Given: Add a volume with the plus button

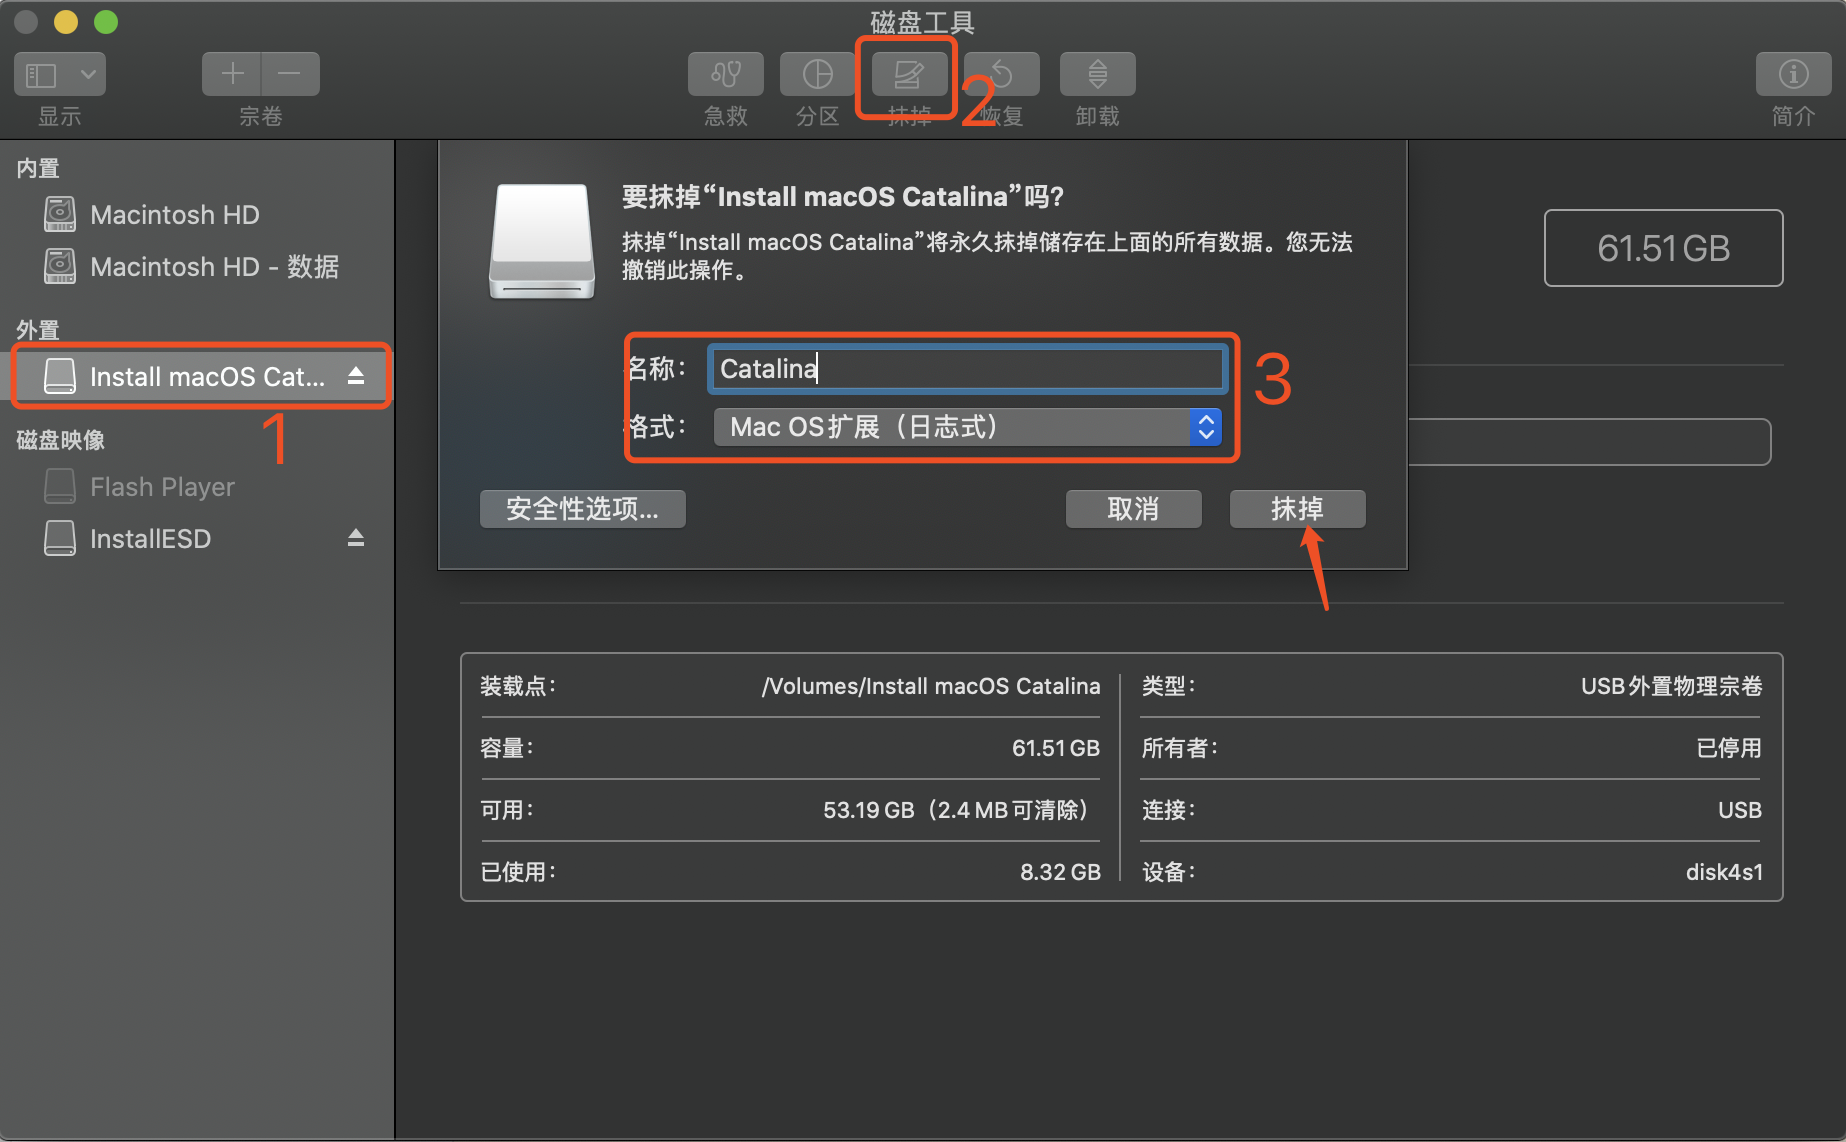Looking at the screenshot, I should click(232, 74).
